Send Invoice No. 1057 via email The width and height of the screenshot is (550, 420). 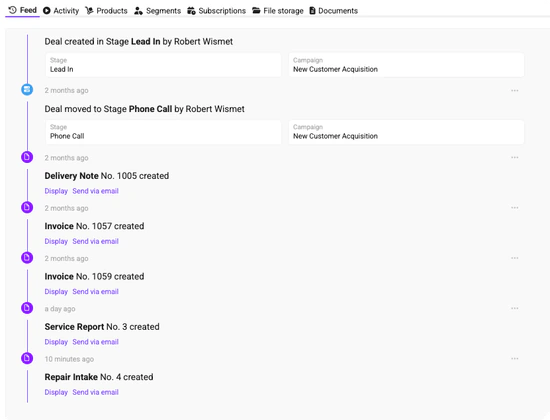(95, 241)
